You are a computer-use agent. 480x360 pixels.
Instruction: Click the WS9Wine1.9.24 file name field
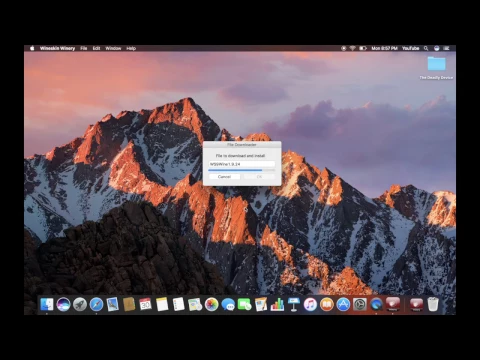point(242,164)
